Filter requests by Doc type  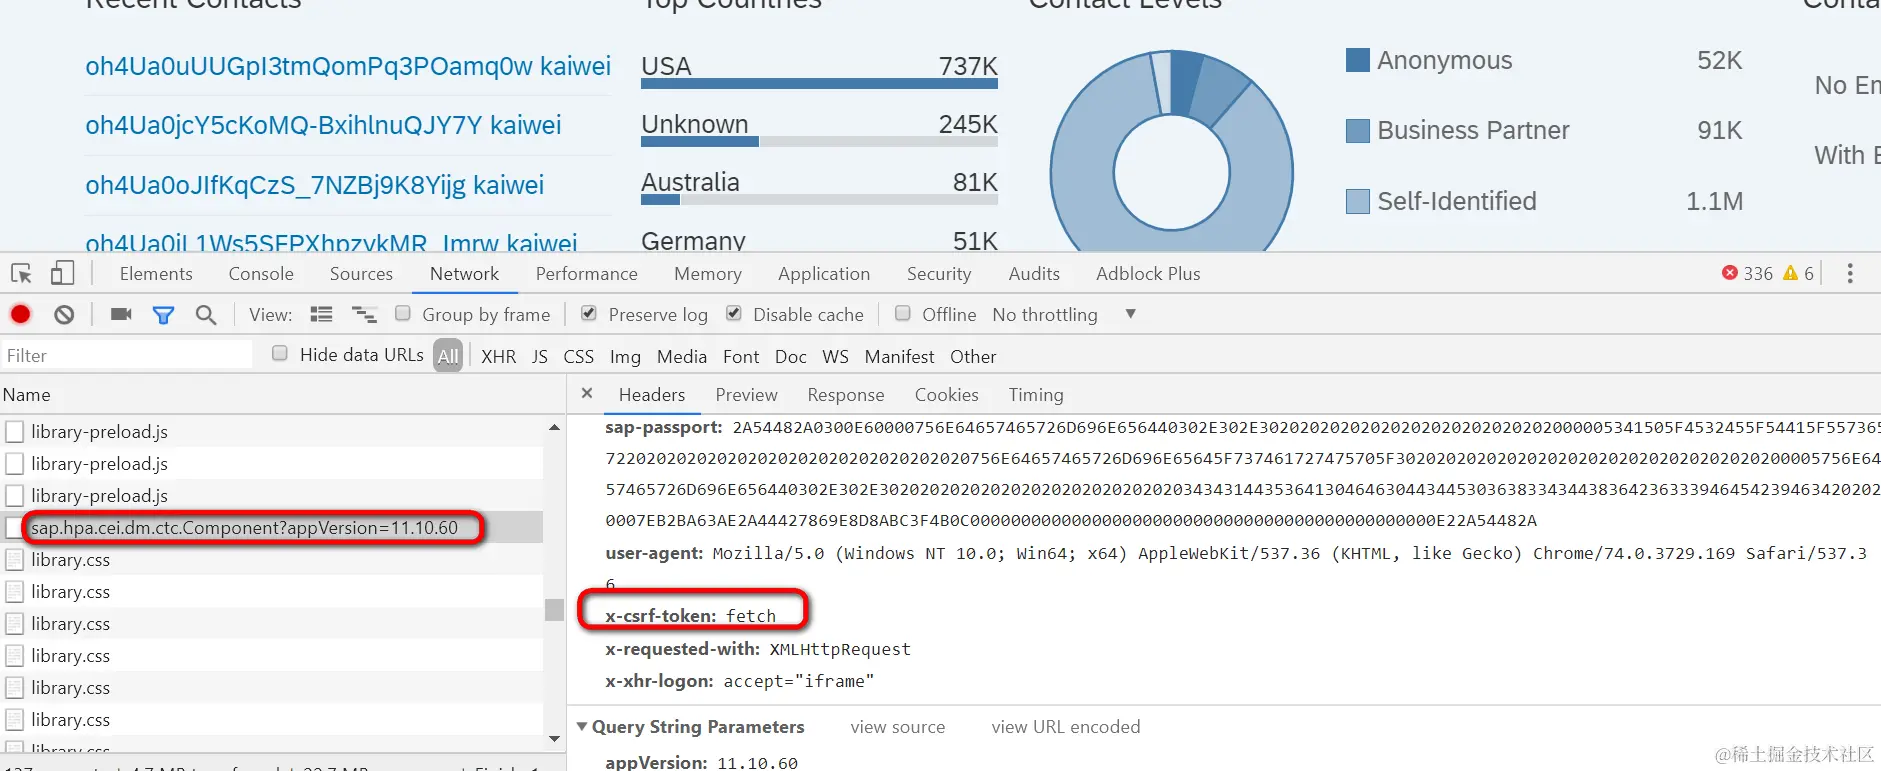point(791,357)
